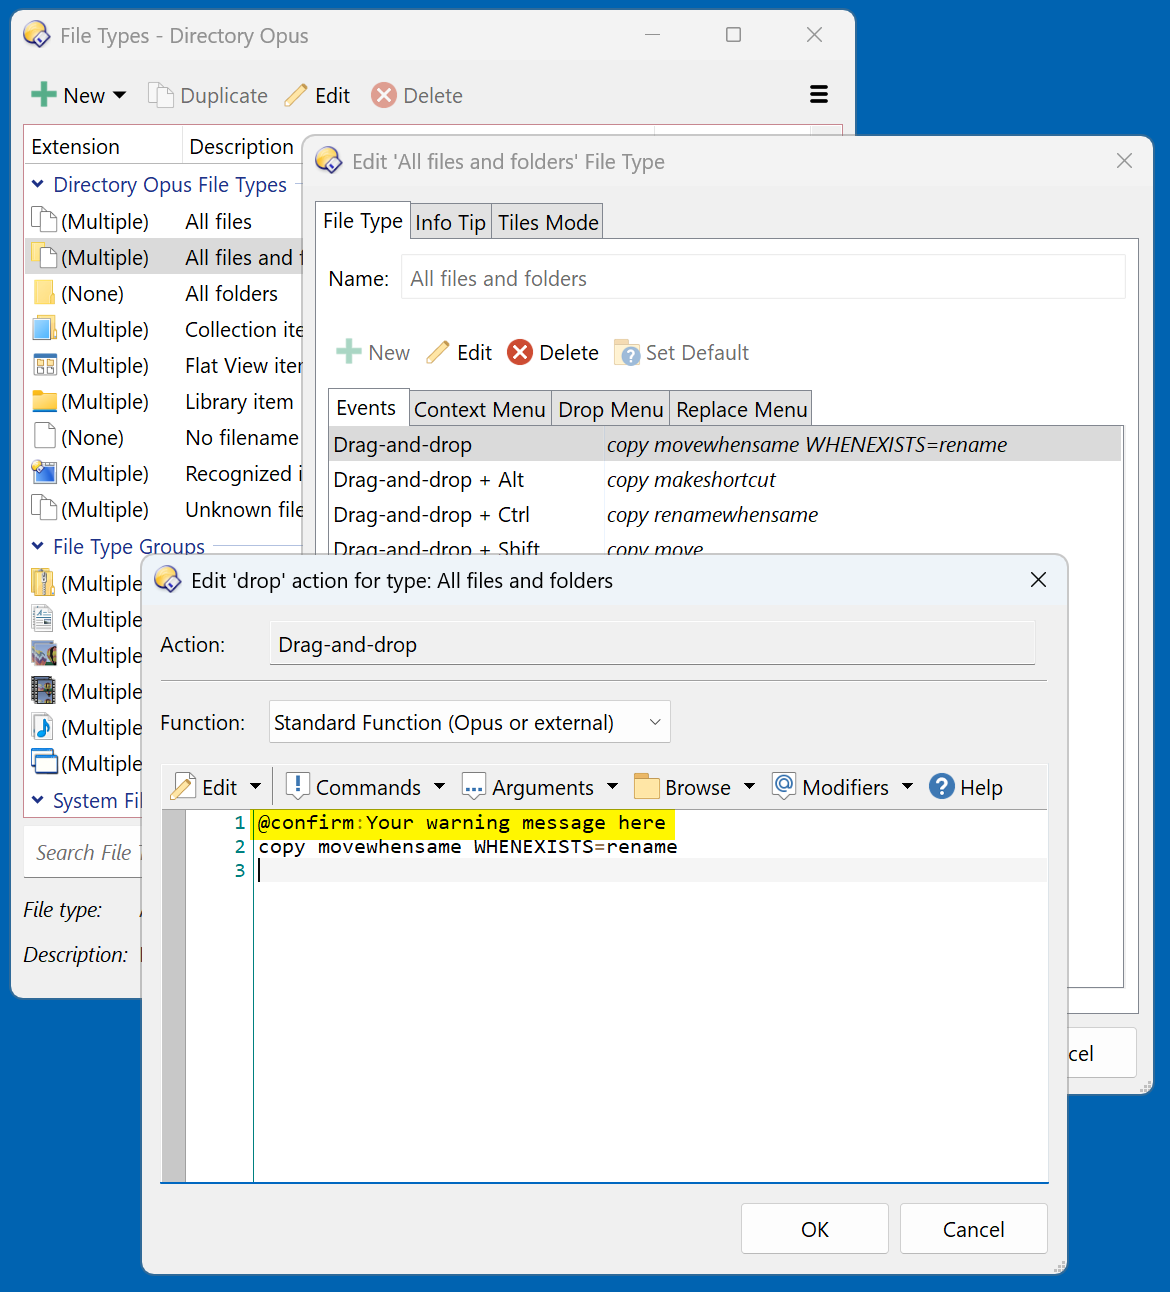Click the red Delete icon for events
This screenshot has width=1170, height=1292.
click(520, 353)
